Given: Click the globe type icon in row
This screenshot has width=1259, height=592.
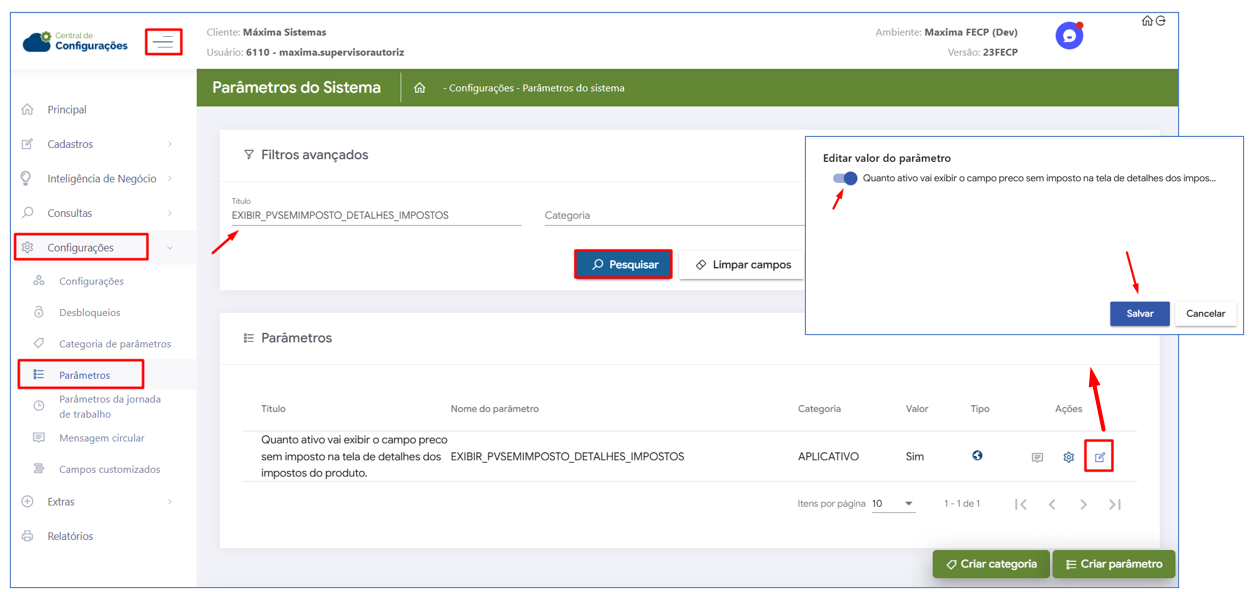Looking at the screenshot, I should [x=977, y=456].
